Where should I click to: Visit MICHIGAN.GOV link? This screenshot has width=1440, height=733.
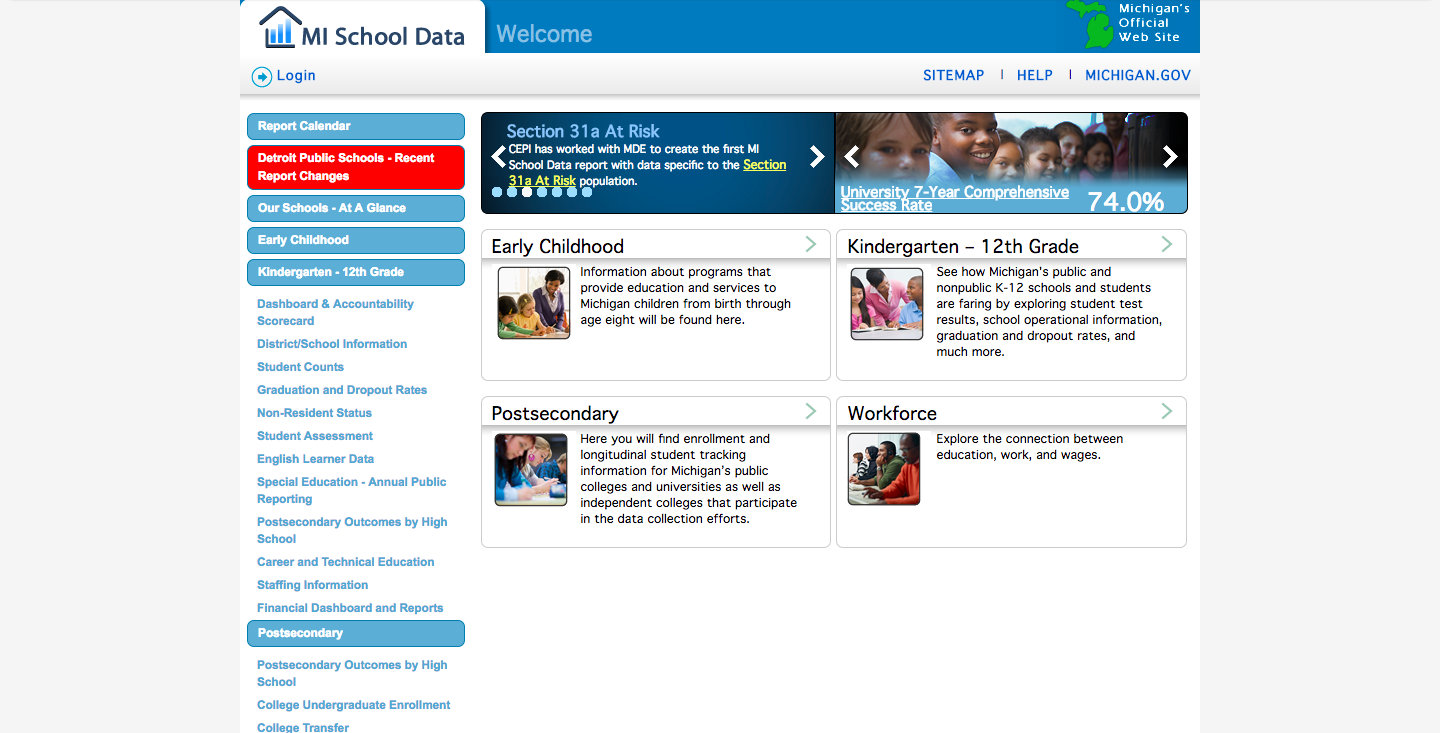(x=1138, y=75)
